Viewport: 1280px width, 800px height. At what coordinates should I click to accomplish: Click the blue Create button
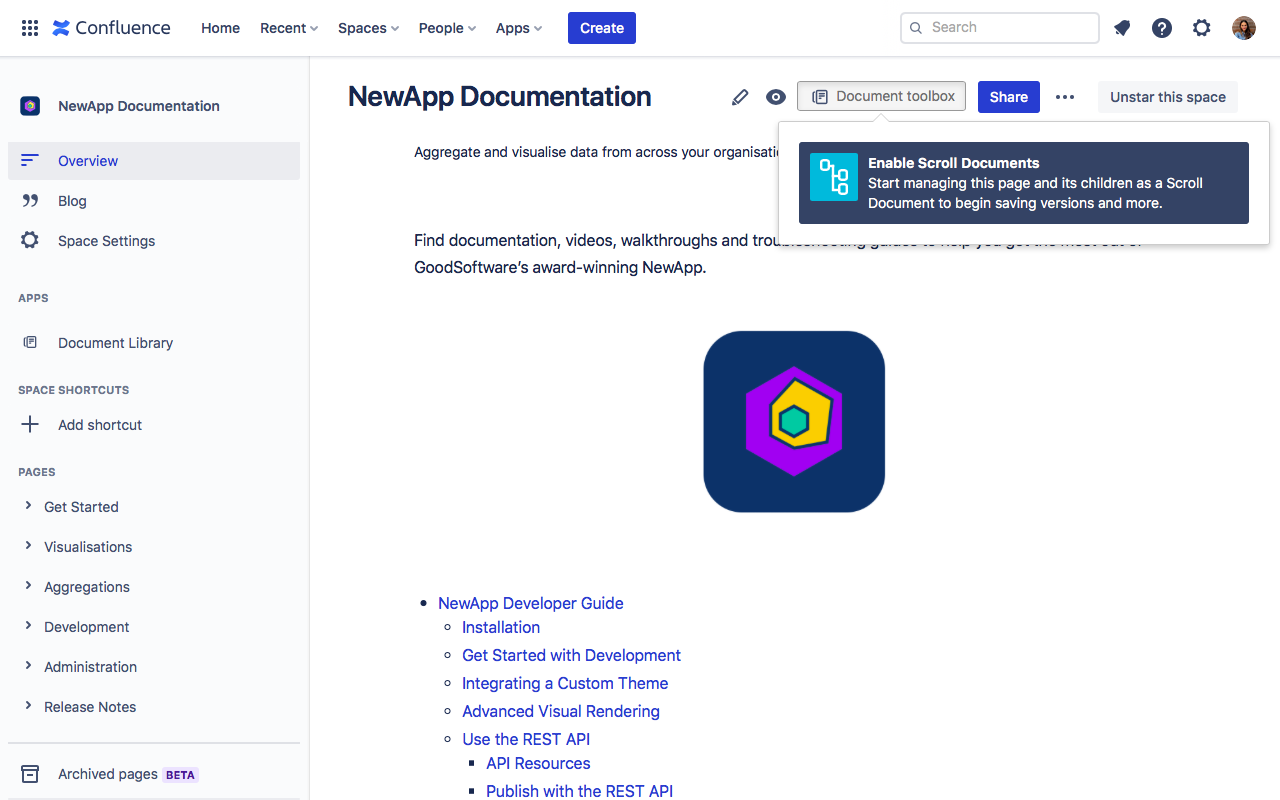[601, 28]
